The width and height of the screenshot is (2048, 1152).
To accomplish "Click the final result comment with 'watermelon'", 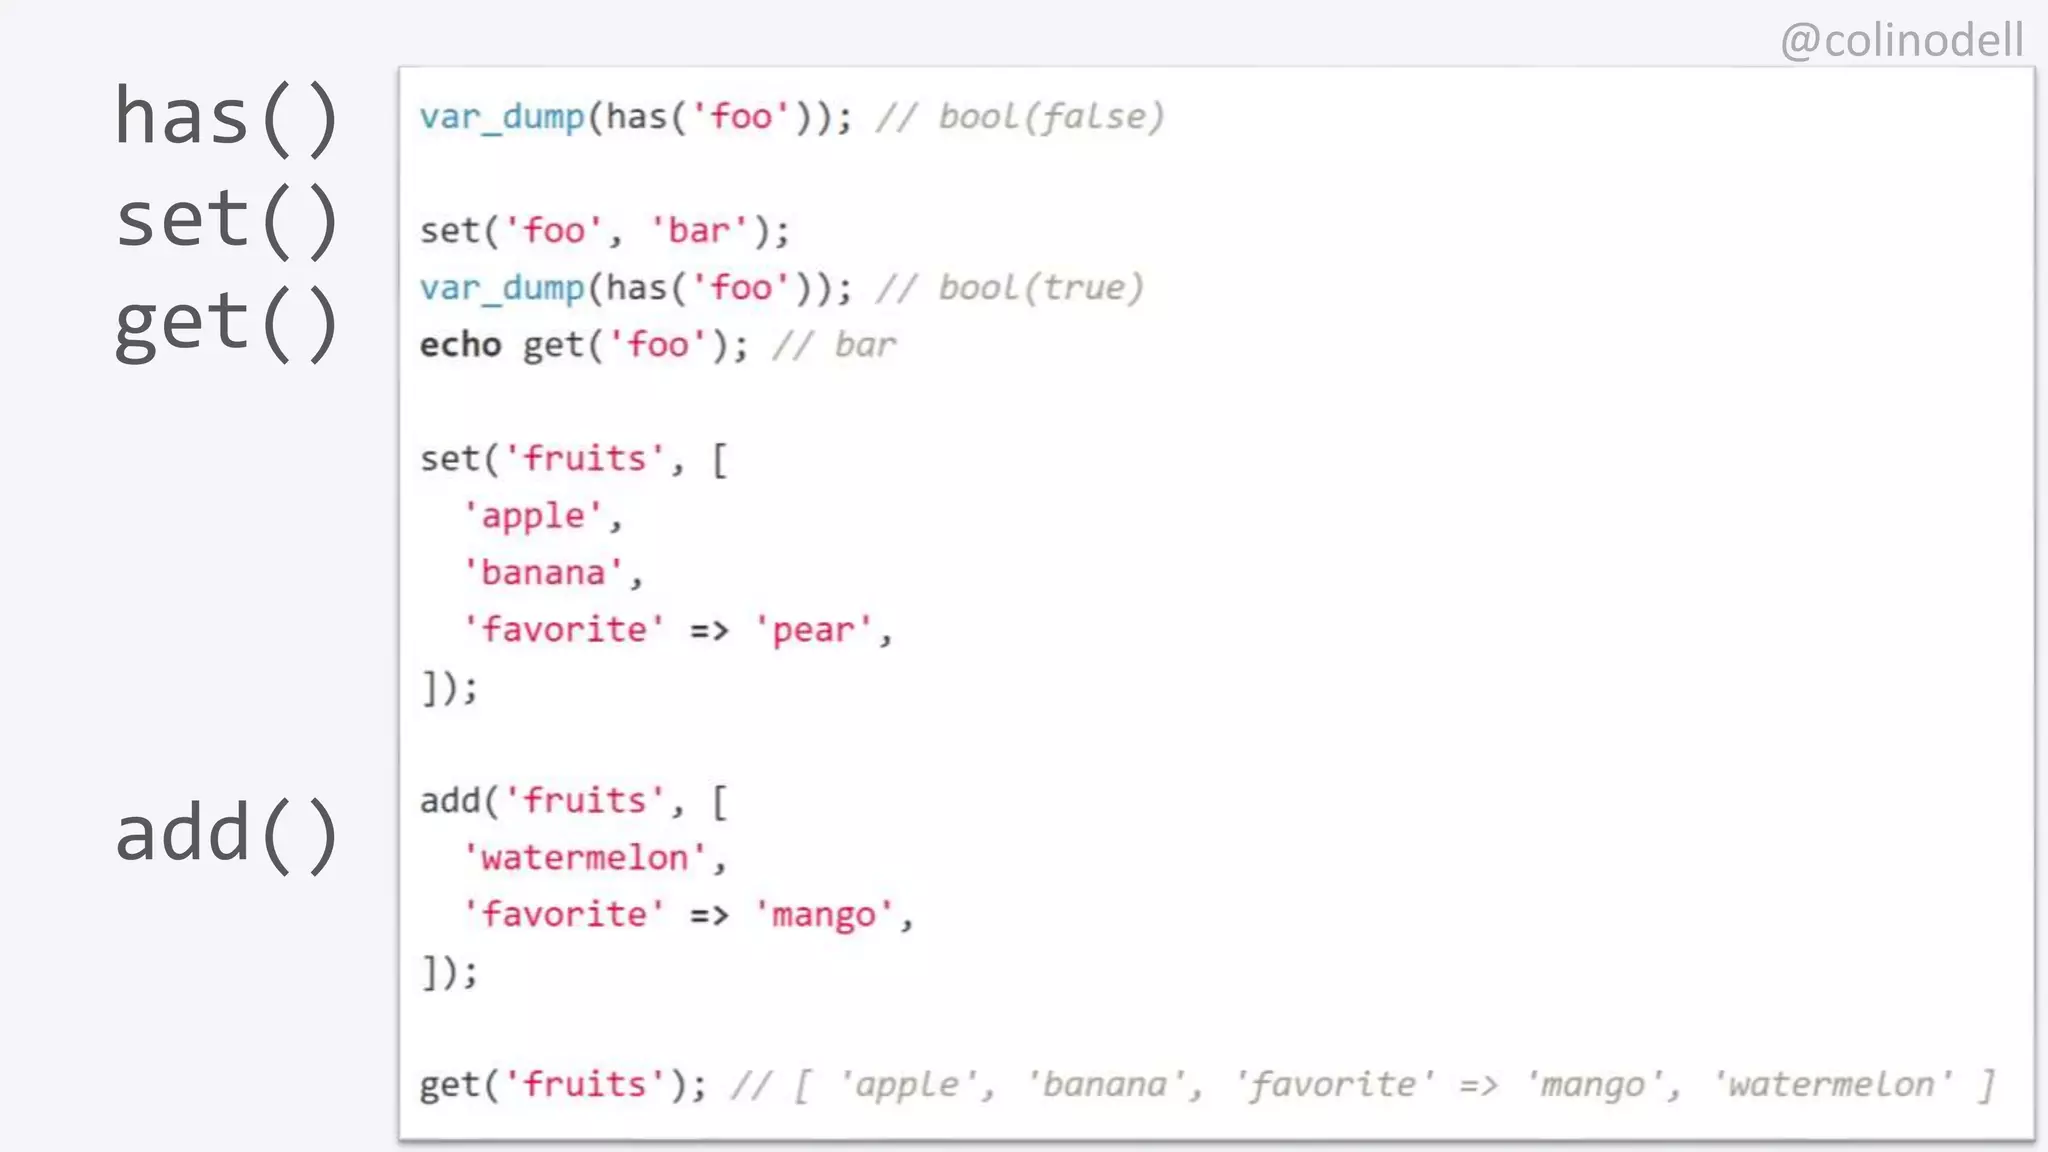I will point(1832,1085).
